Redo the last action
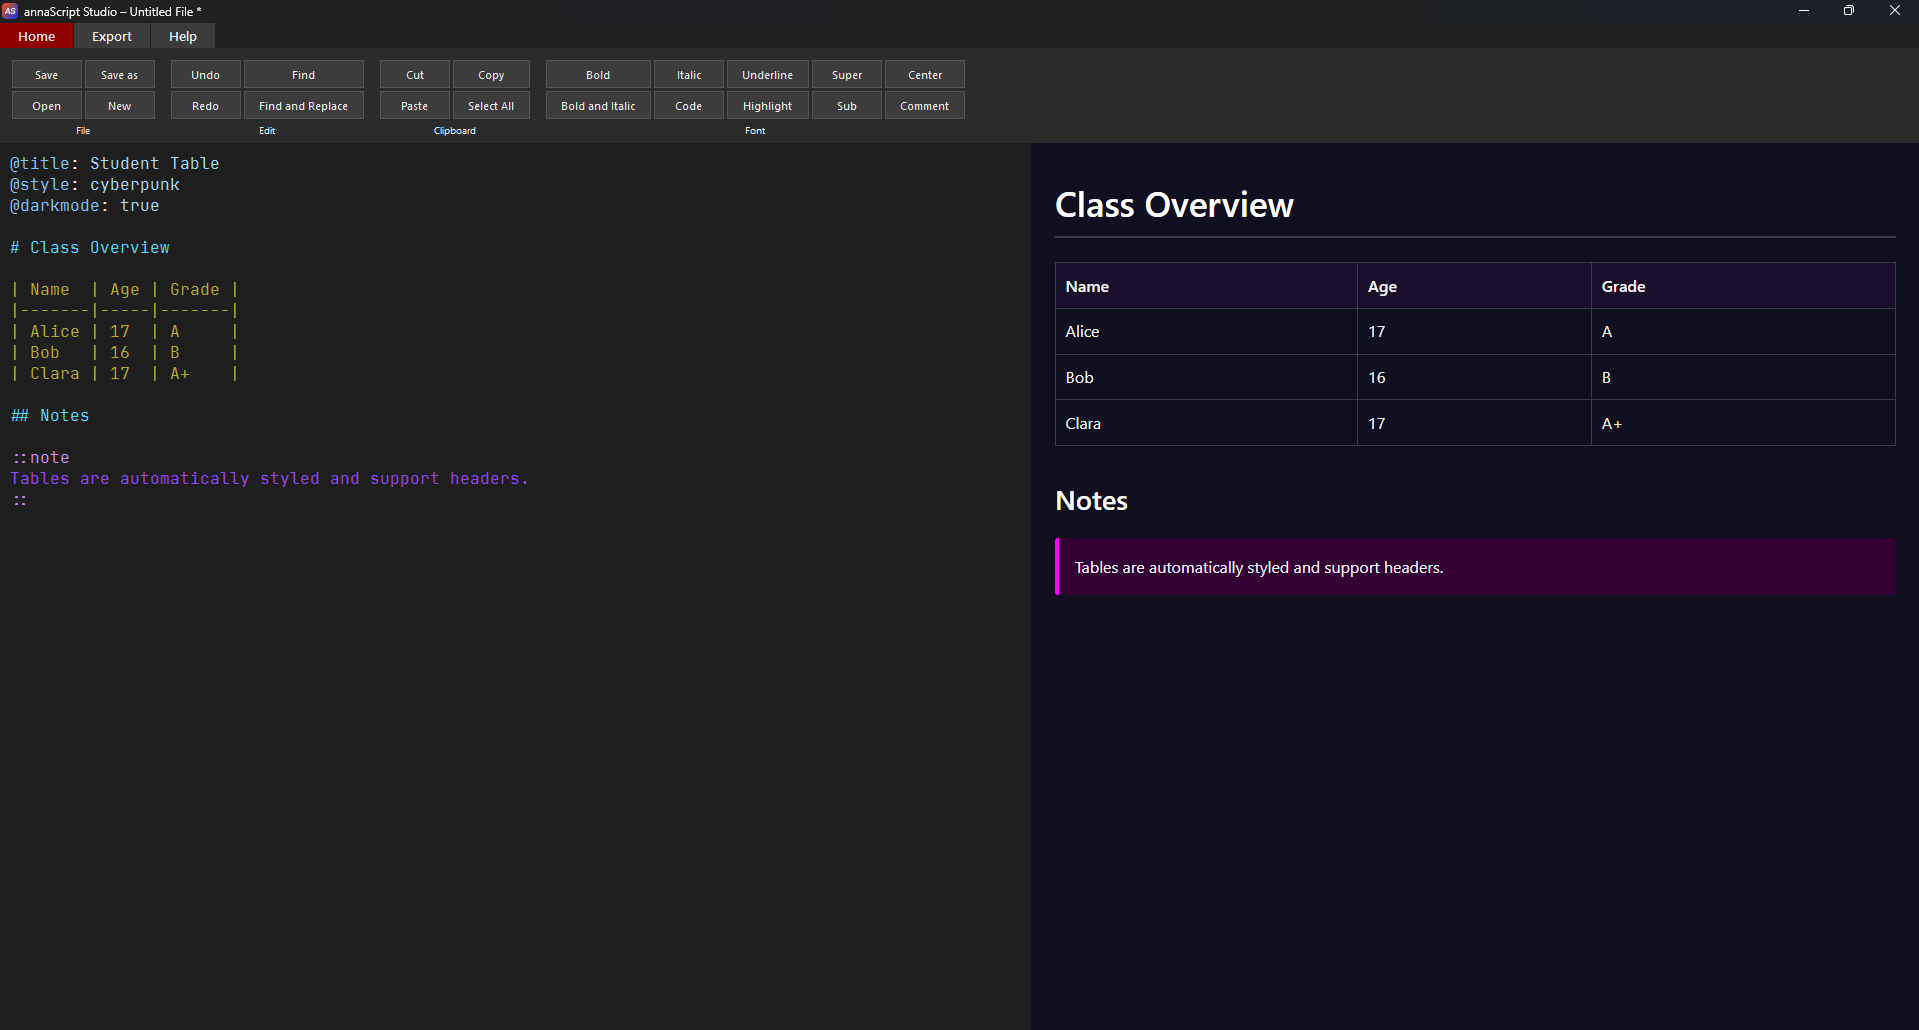 point(206,106)
